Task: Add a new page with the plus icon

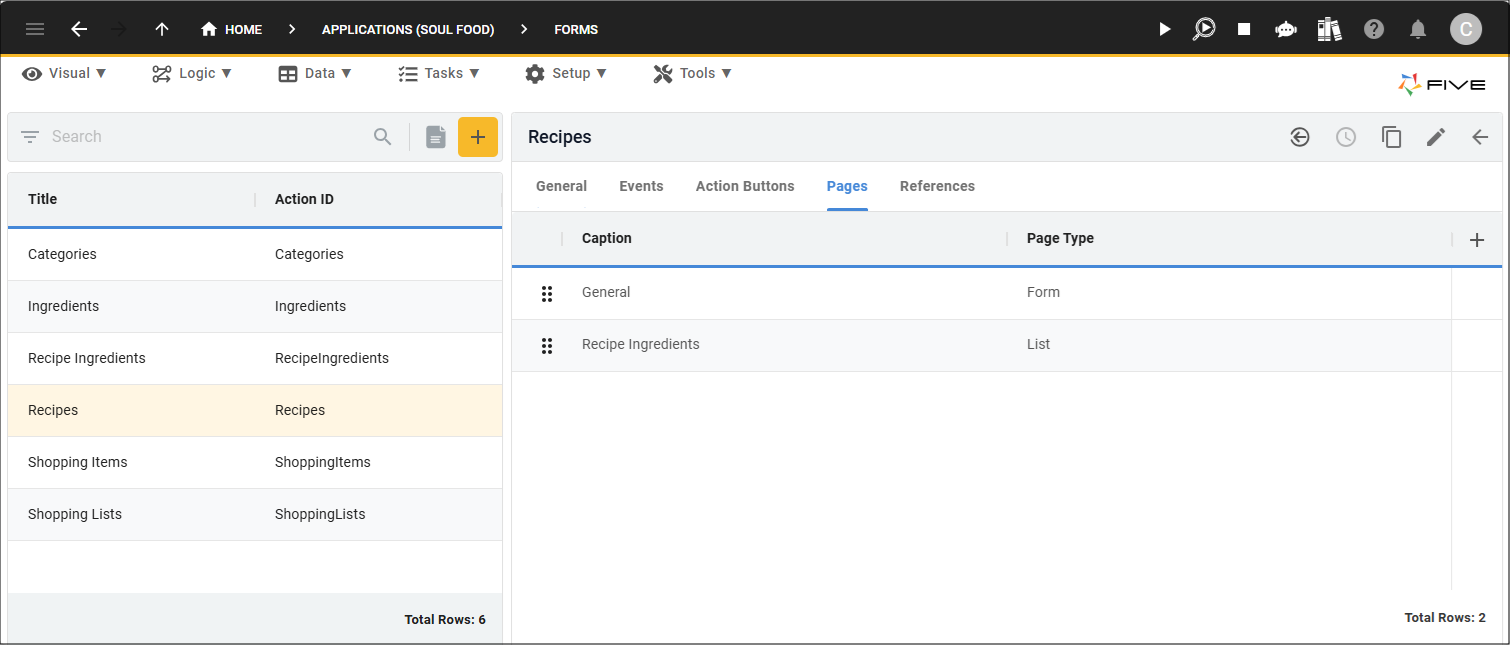Action: tap(1477, 240)
